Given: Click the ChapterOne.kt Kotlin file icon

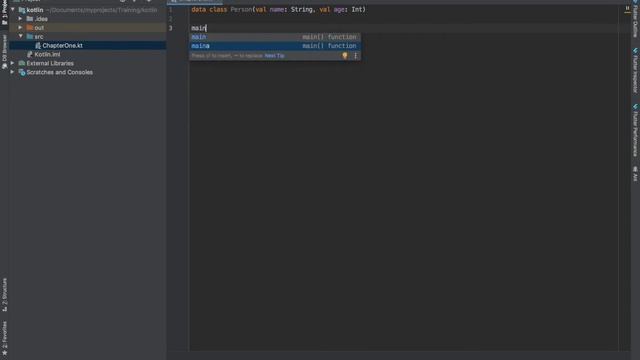Looking at the screenshot, I should click(38, 46).
